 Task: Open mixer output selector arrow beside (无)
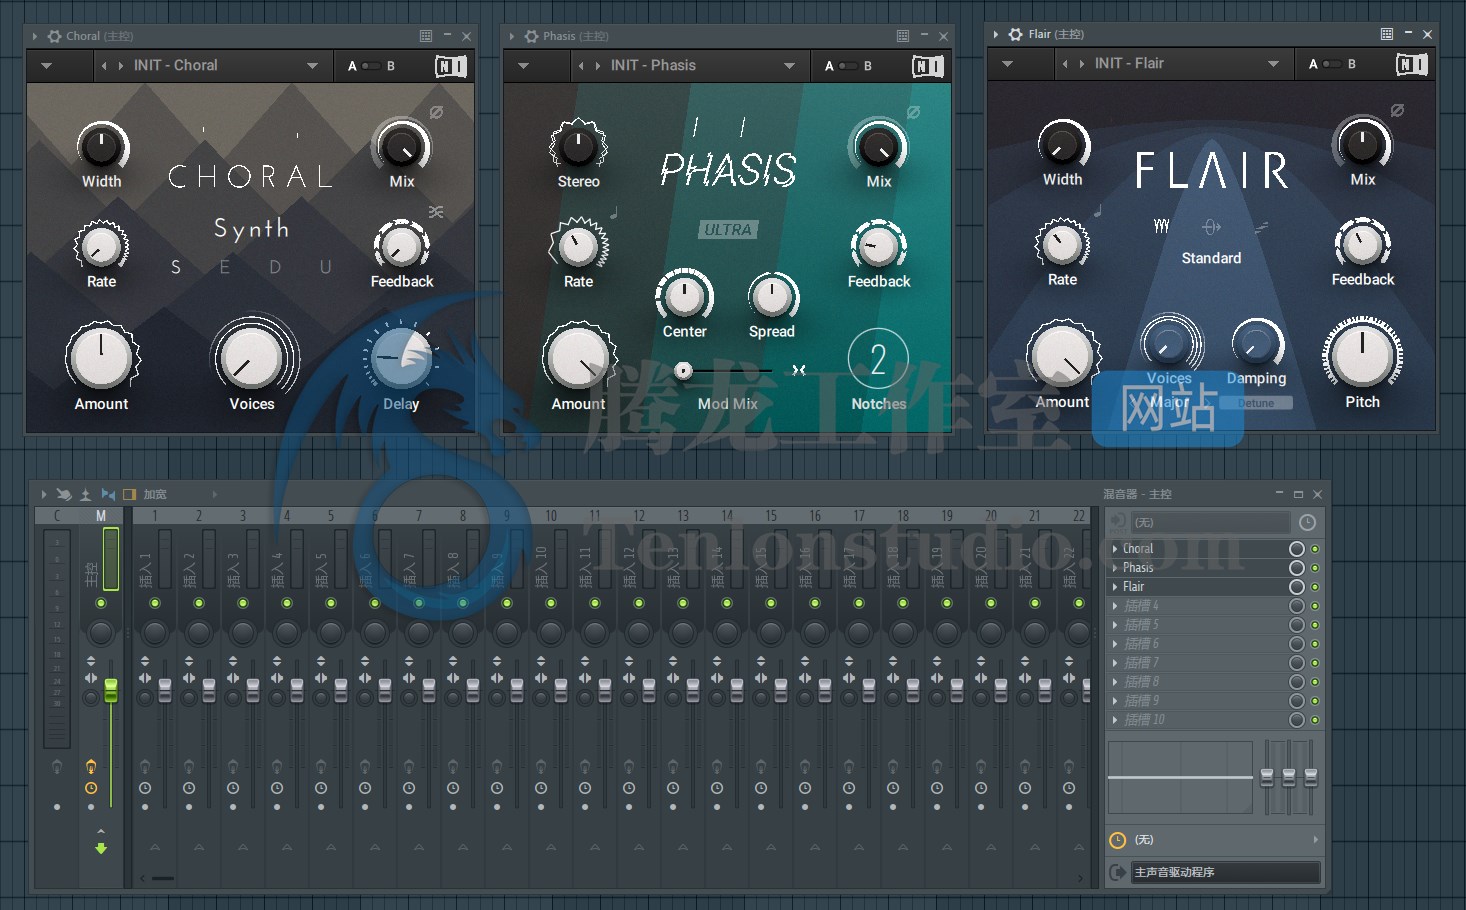click(x=1315, y=840)
